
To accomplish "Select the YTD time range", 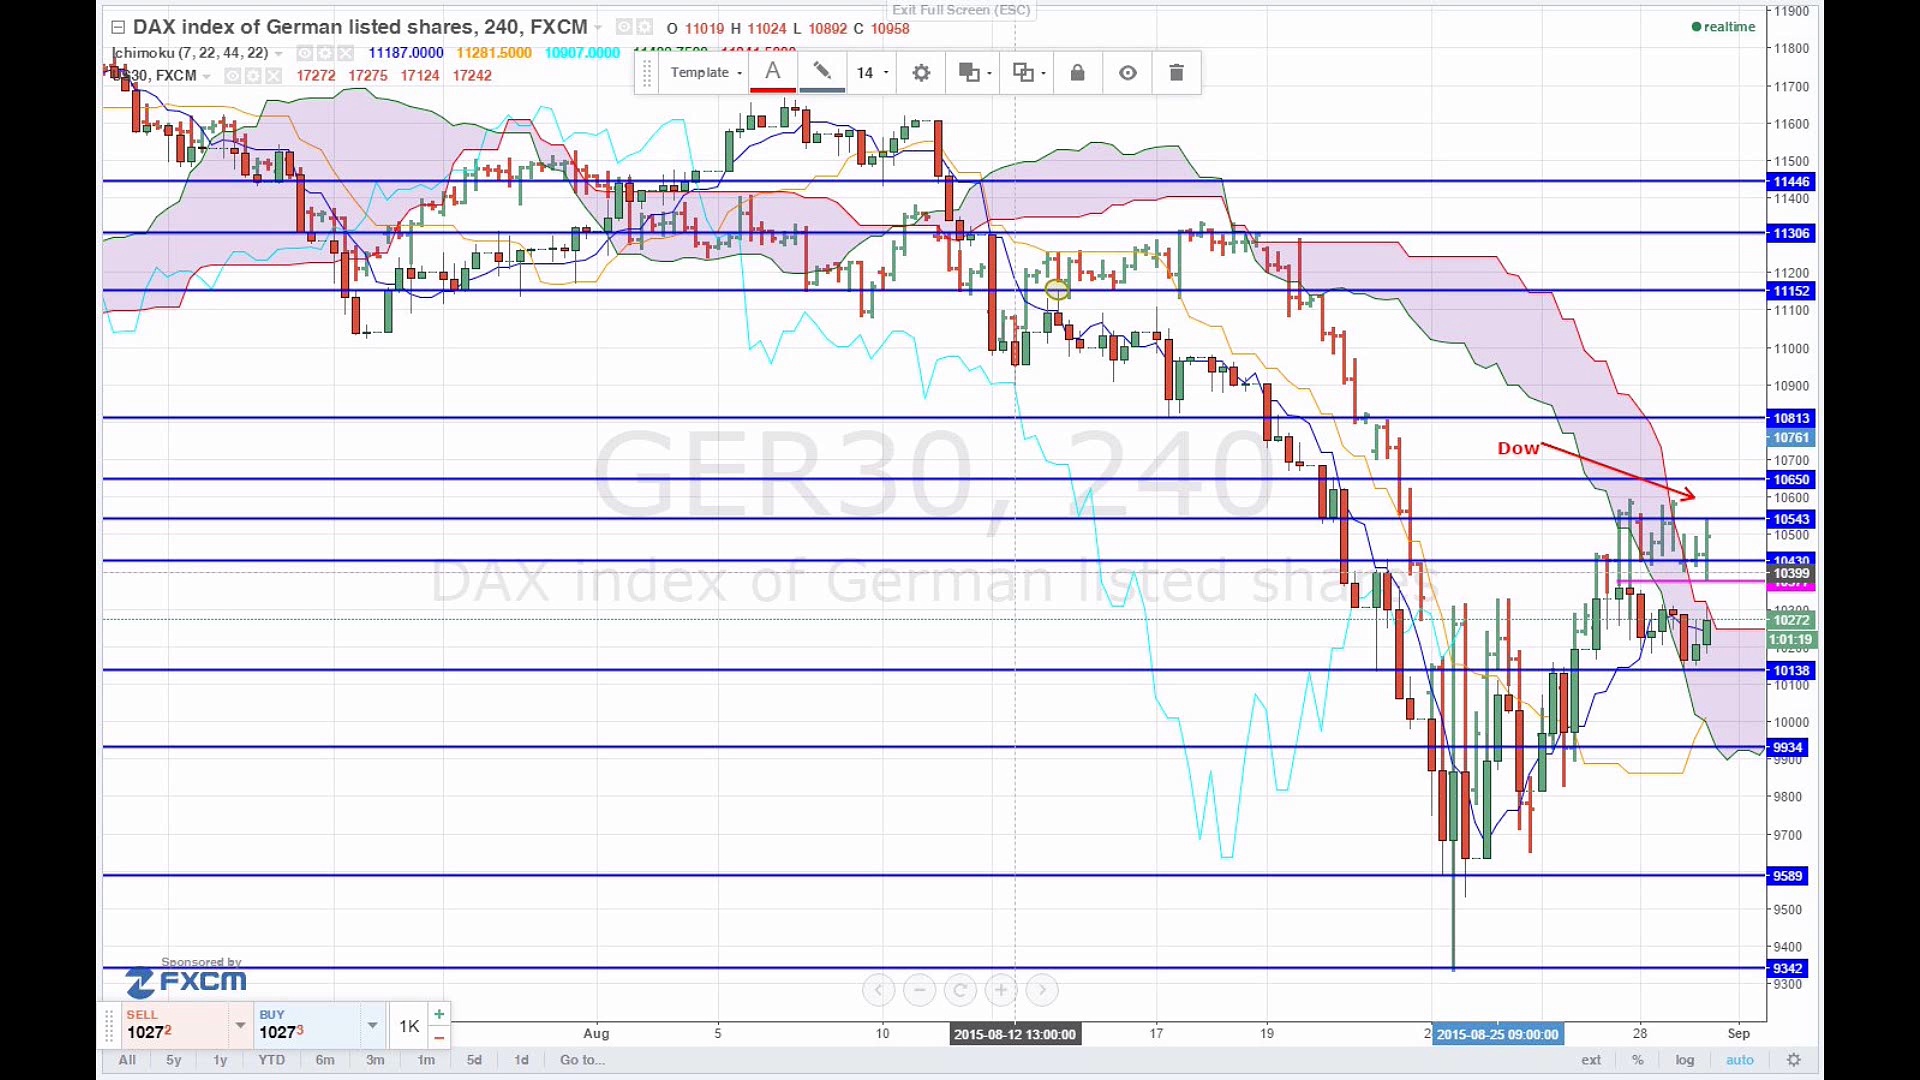I will [x=271, y=1060].
